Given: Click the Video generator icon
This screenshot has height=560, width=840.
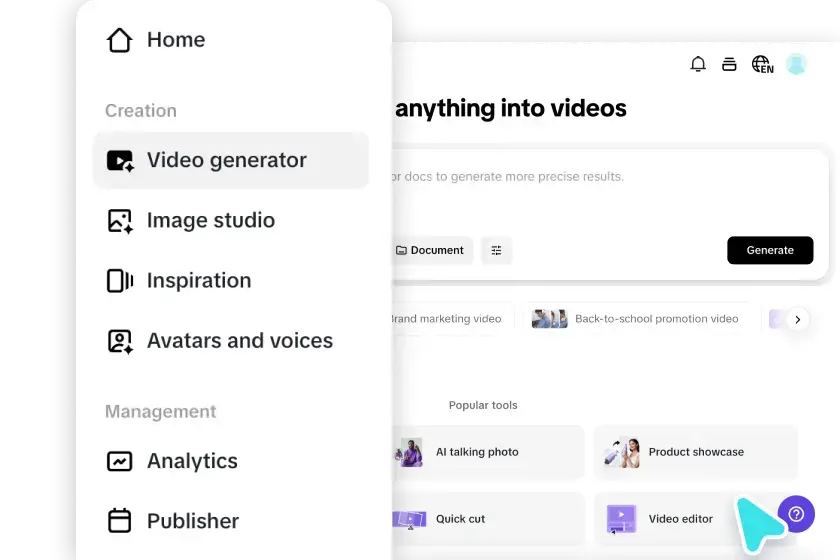Looking at the screenshot, I should coord(119,160).
